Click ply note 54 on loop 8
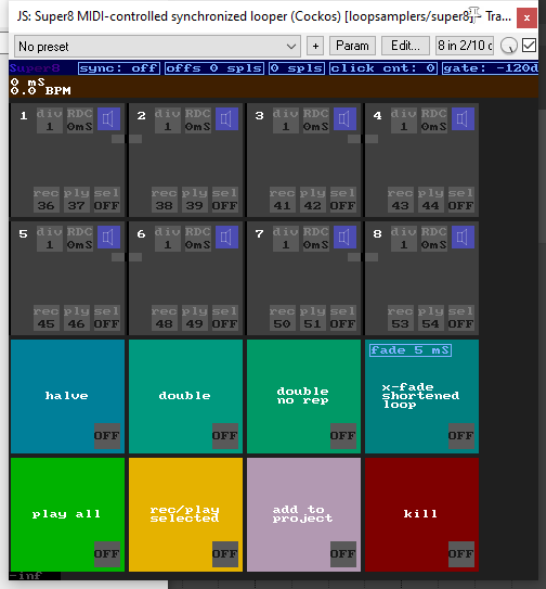 431,318
